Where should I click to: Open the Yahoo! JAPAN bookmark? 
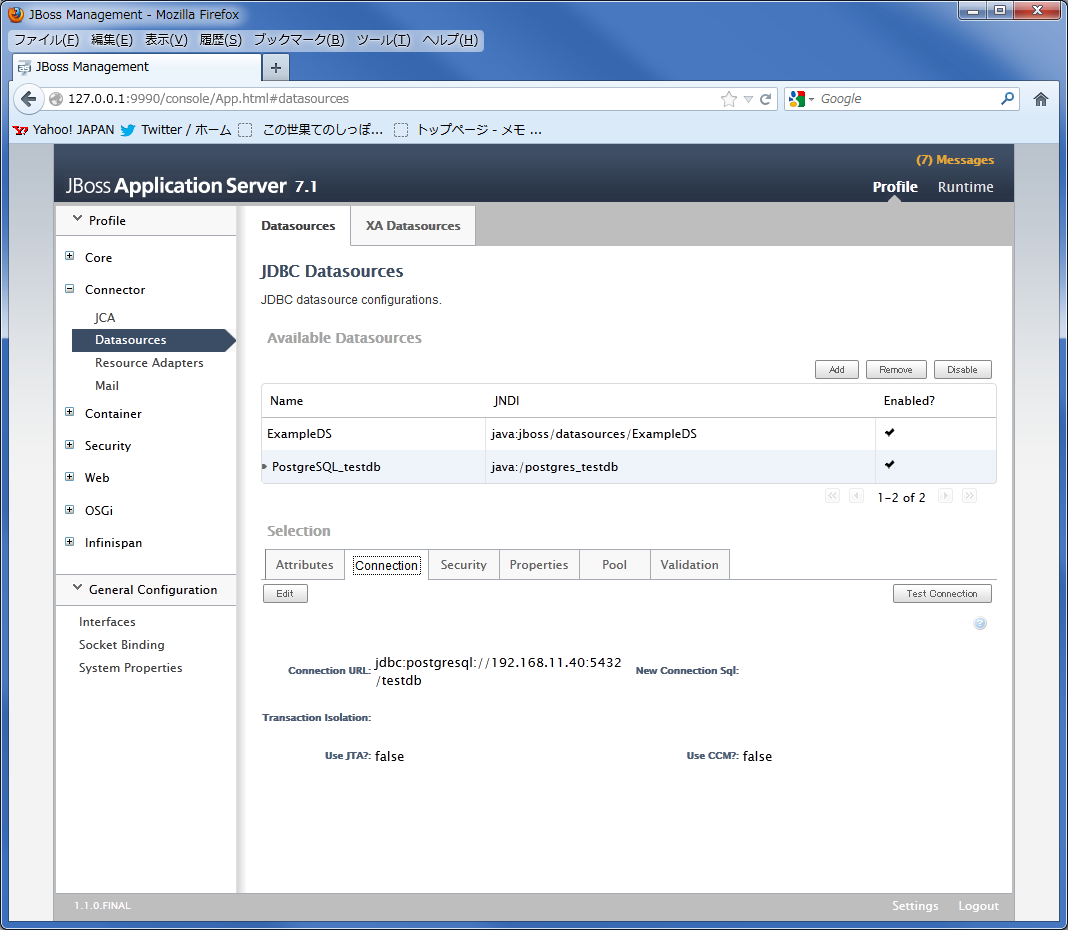pos(63,129)
